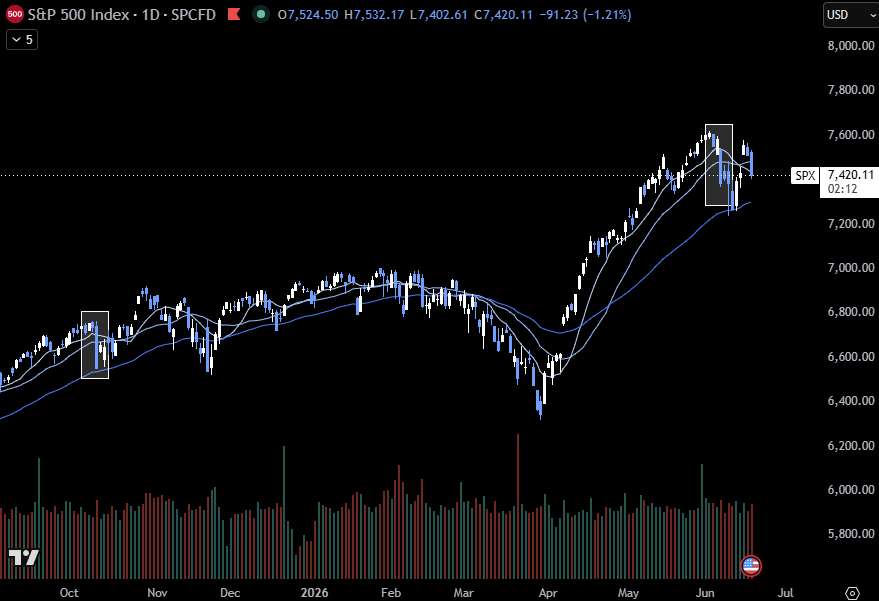Click the 7,420.11 current price label
The width and height of the screenshot is (879, 601).
click(850, 175)
